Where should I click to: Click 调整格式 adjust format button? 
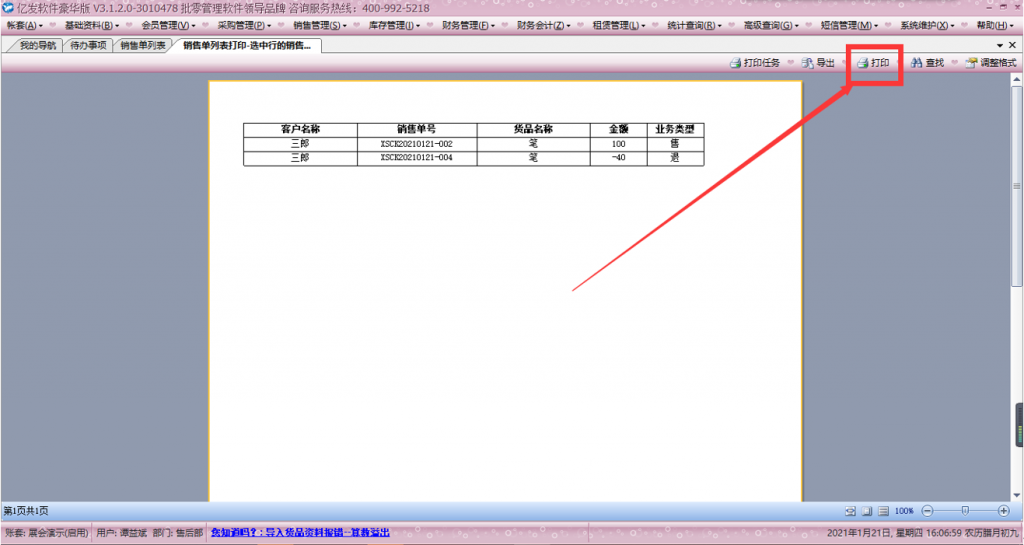pos(991,63)
